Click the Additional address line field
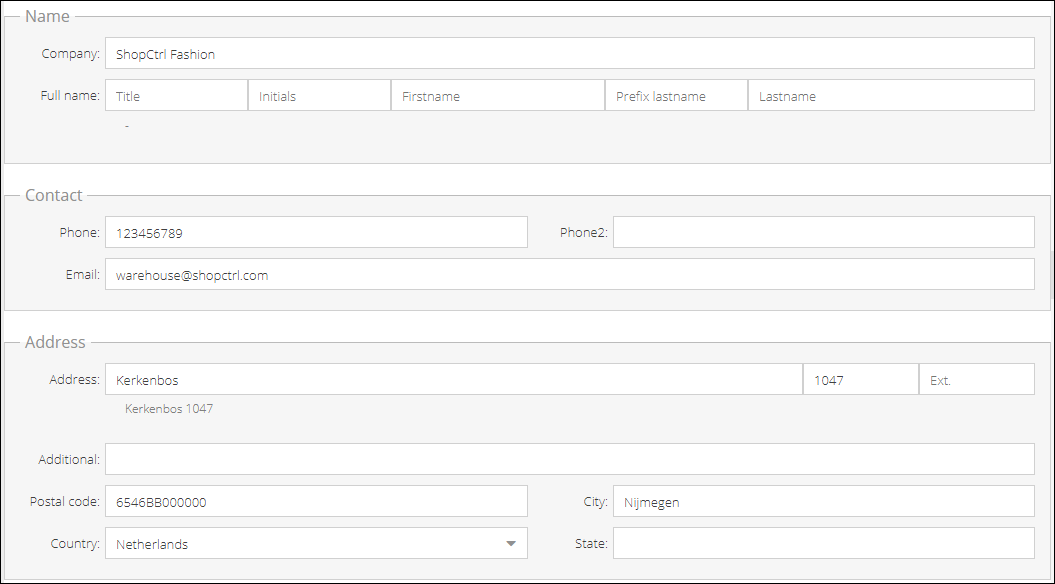 569,459
